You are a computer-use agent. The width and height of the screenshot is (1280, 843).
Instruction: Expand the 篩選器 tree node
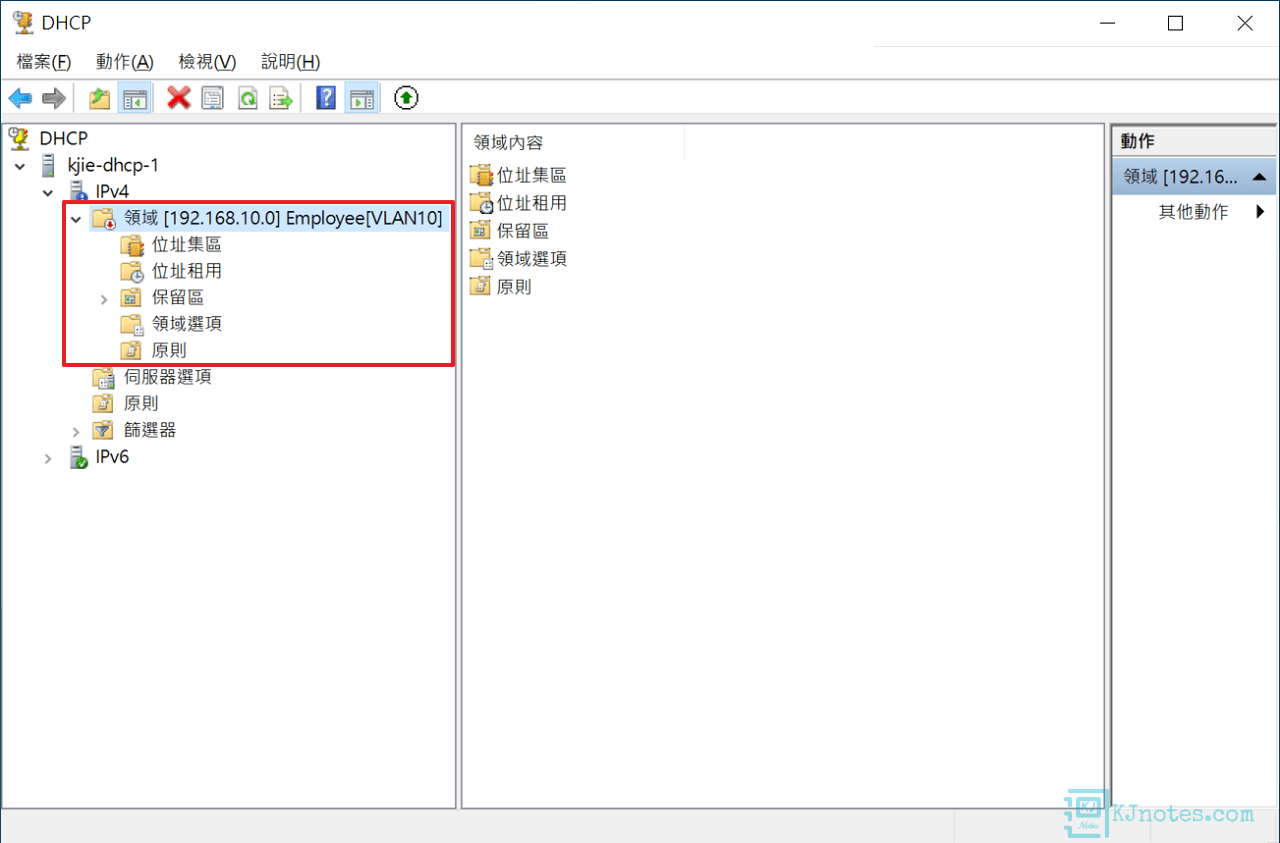[x=76, y=431]
